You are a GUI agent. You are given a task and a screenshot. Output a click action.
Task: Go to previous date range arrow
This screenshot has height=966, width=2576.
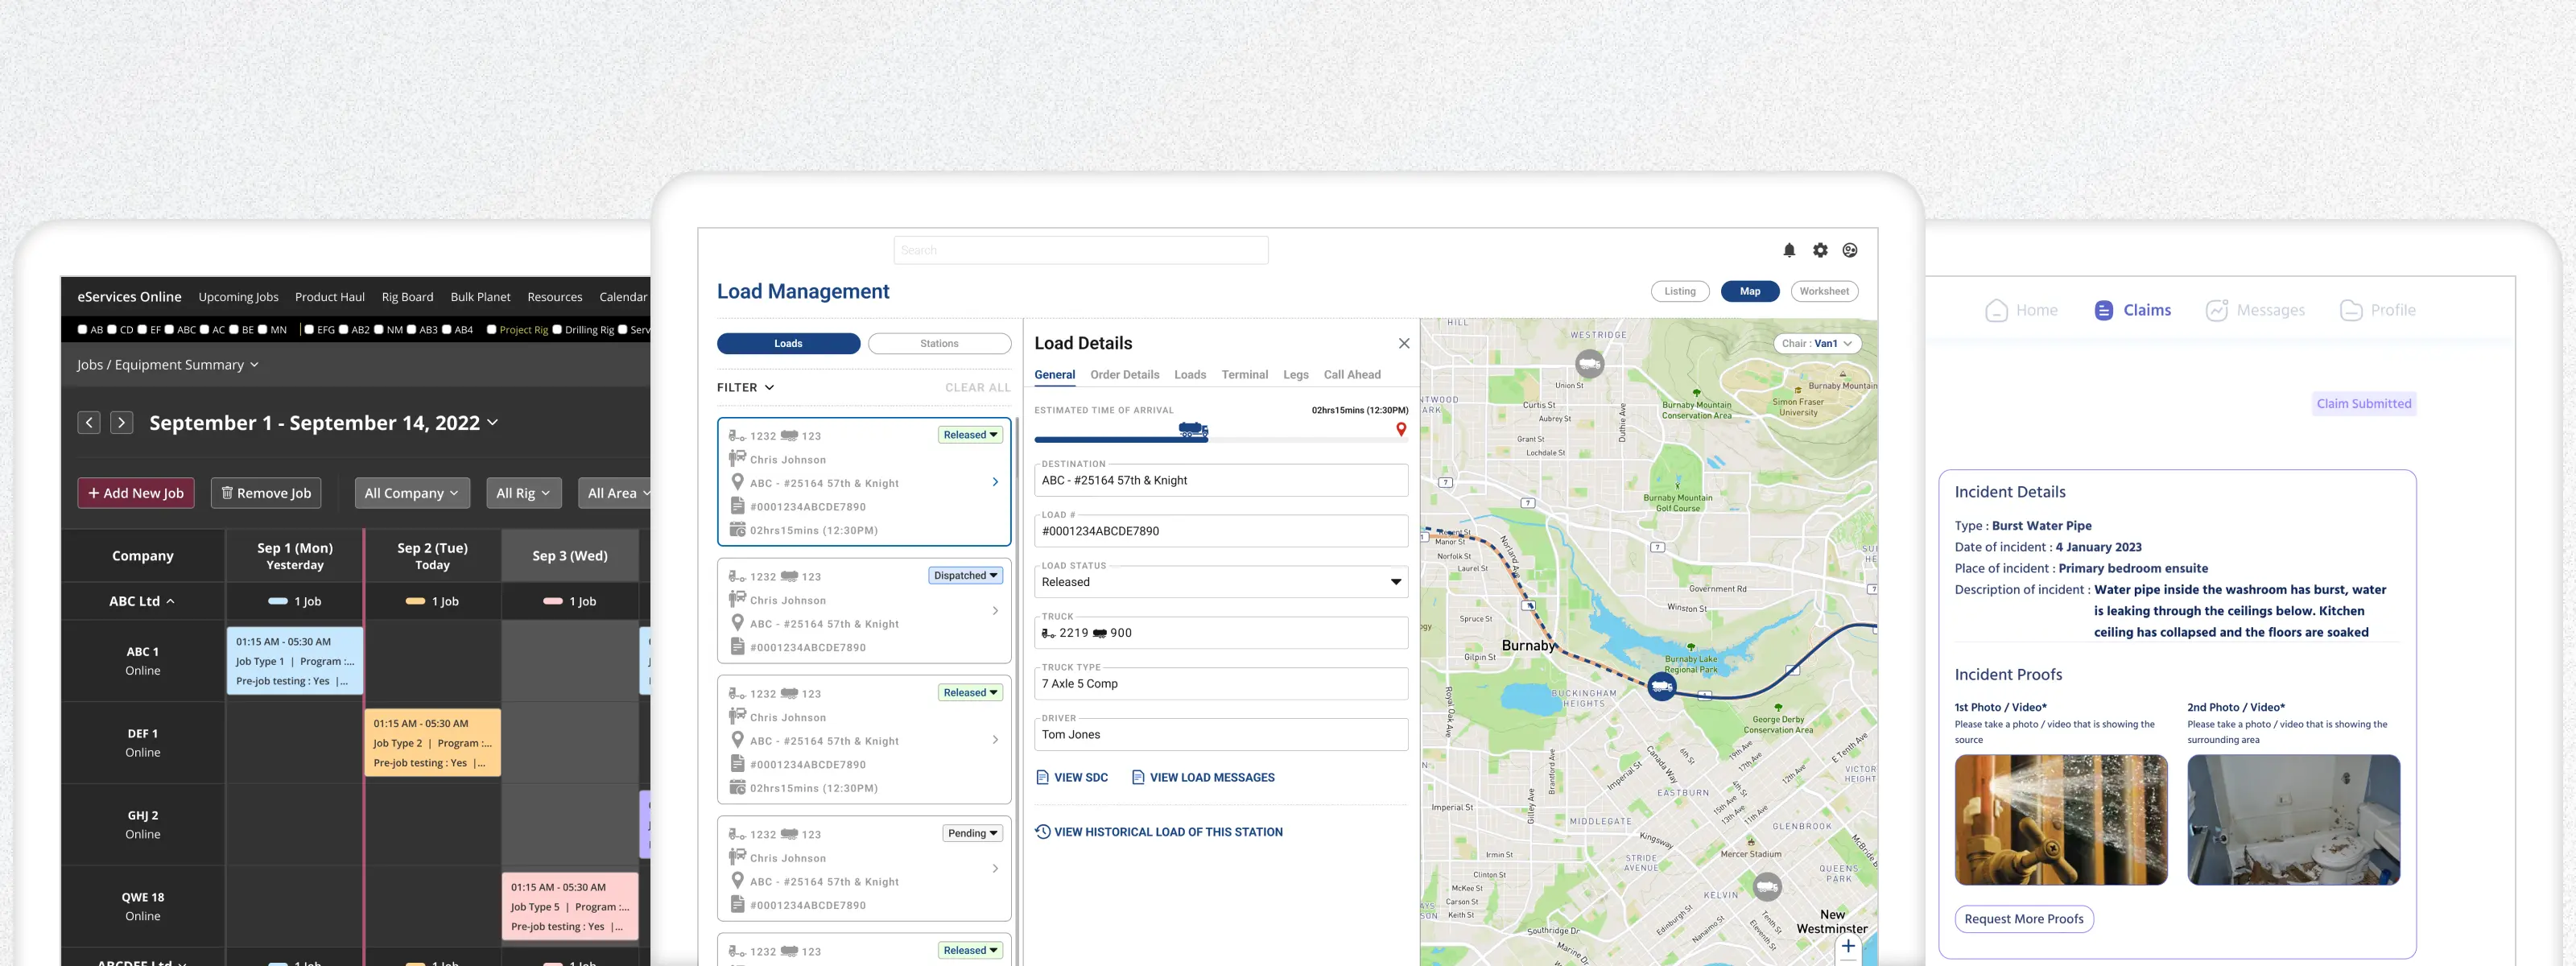point(89,423)
